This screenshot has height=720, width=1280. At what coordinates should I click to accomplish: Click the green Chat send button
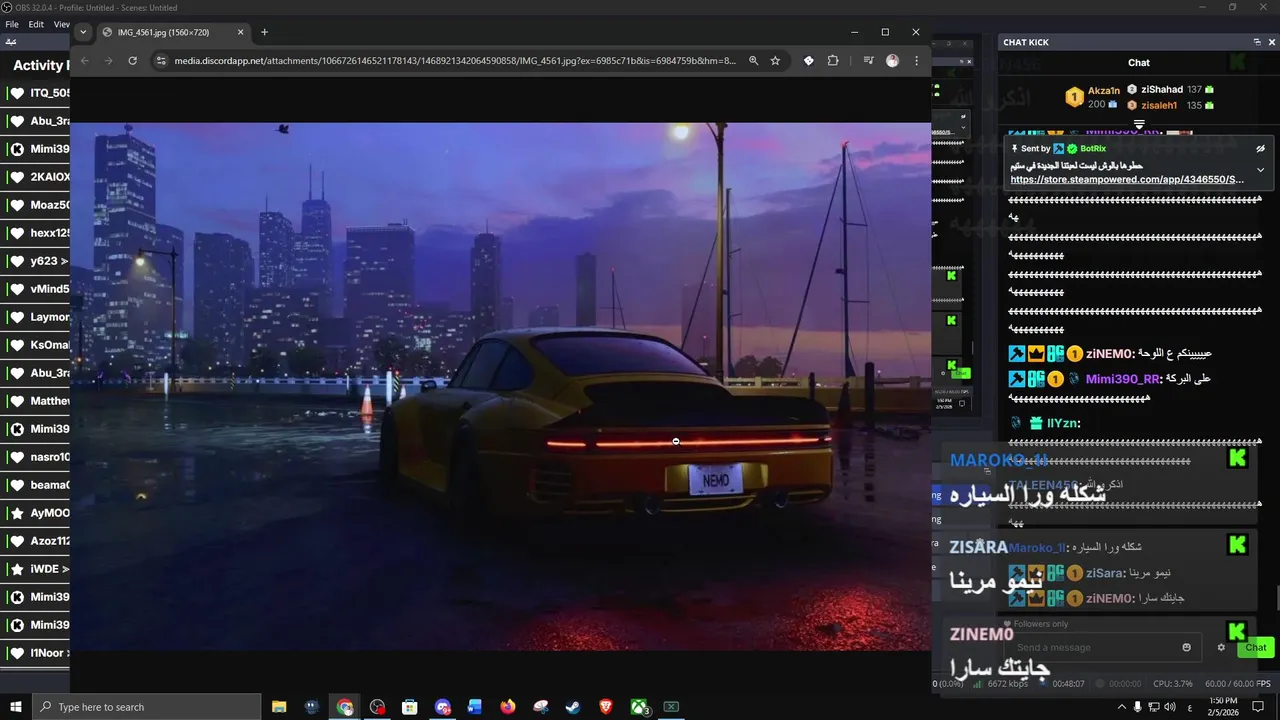click(x=1256, y=647)
